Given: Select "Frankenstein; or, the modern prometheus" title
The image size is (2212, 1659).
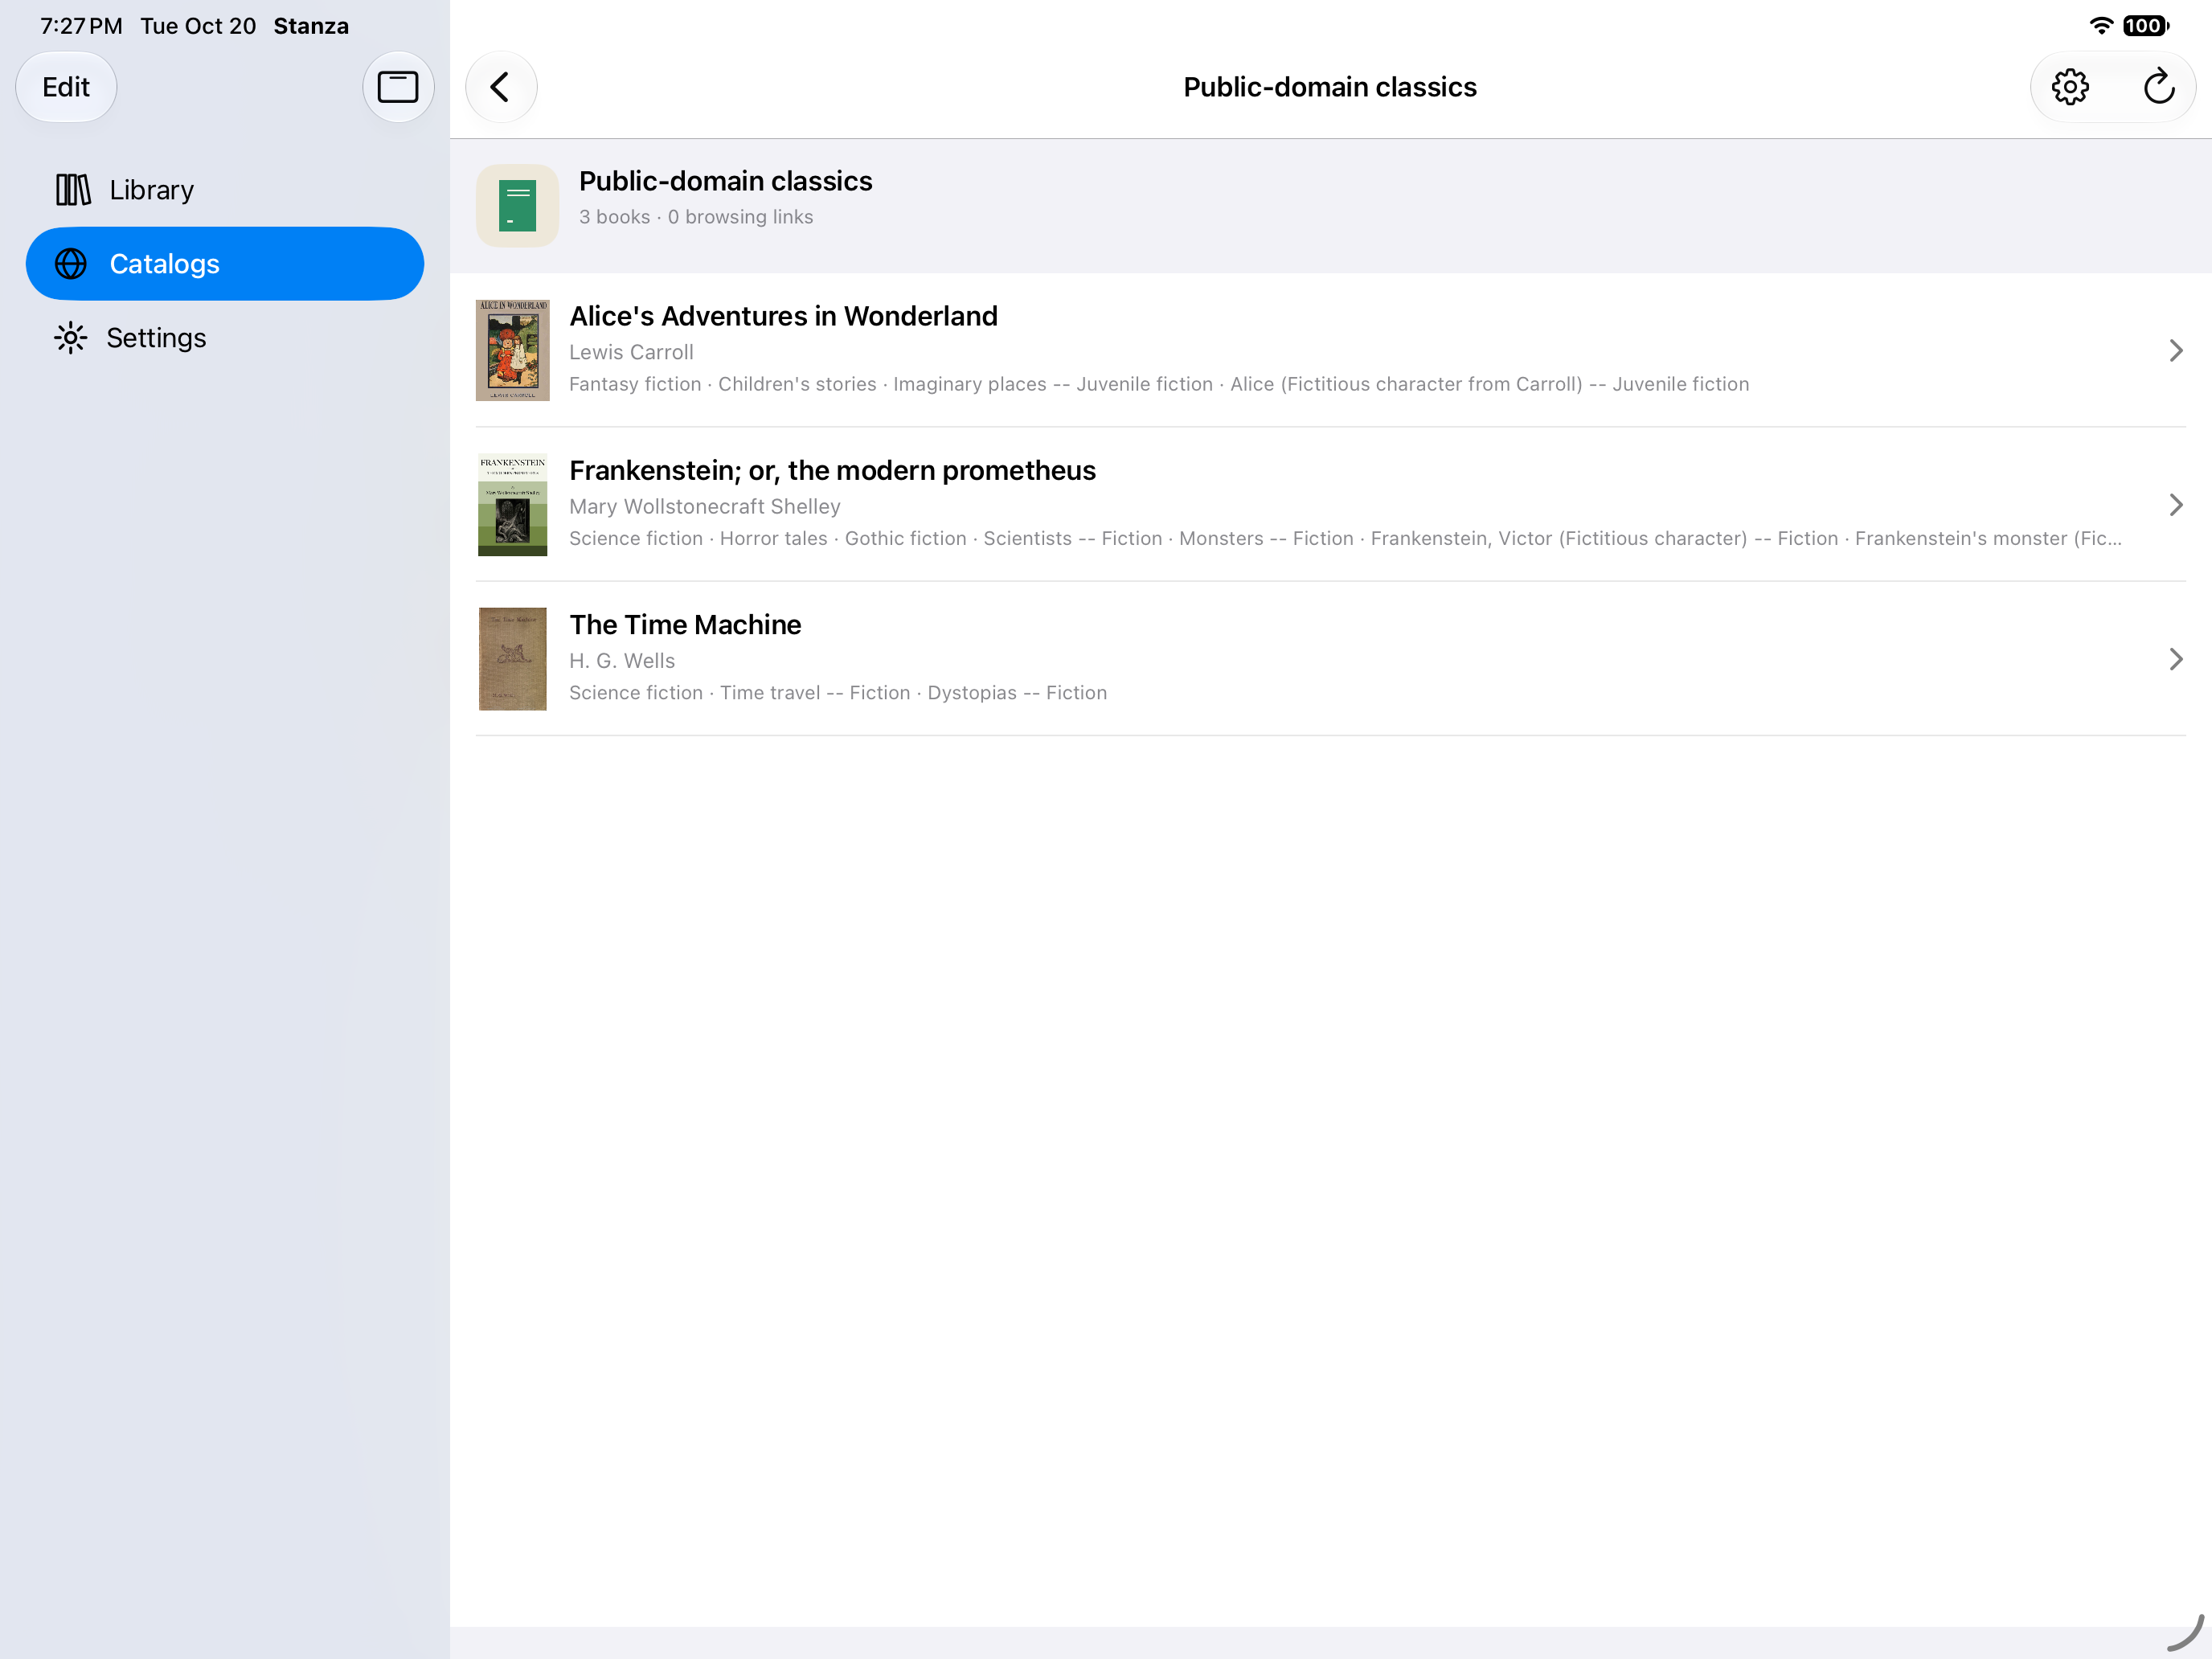Looking at the screenshot, I should pyautogui.click(x=832, y=470).
